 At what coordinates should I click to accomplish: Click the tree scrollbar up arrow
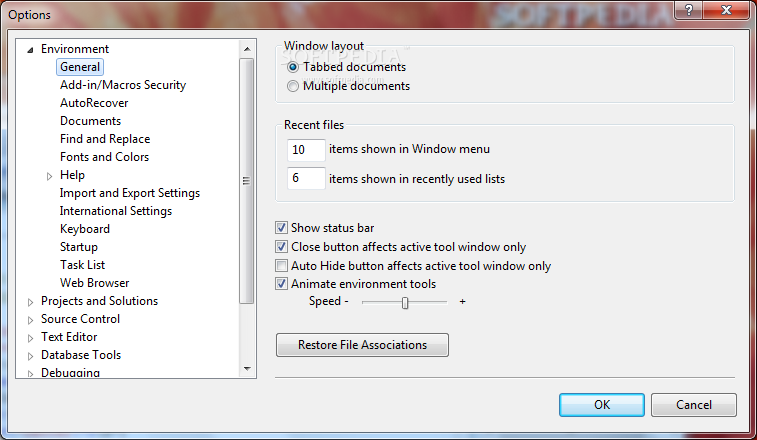247,49
